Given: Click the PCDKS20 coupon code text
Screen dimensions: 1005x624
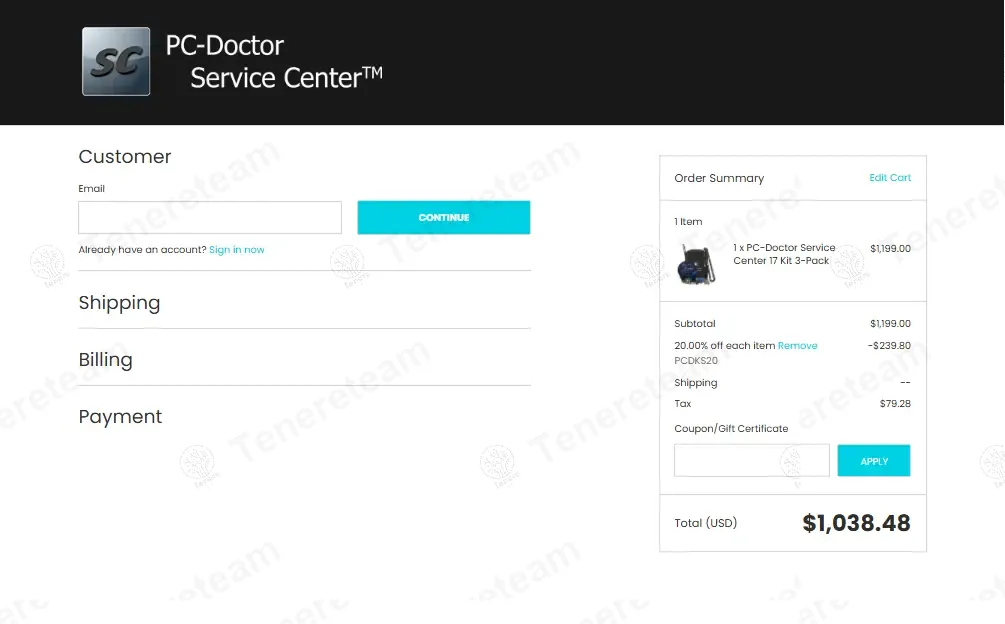Looking at the screenshot, I should pyautogui.click(x=696, y=361).
